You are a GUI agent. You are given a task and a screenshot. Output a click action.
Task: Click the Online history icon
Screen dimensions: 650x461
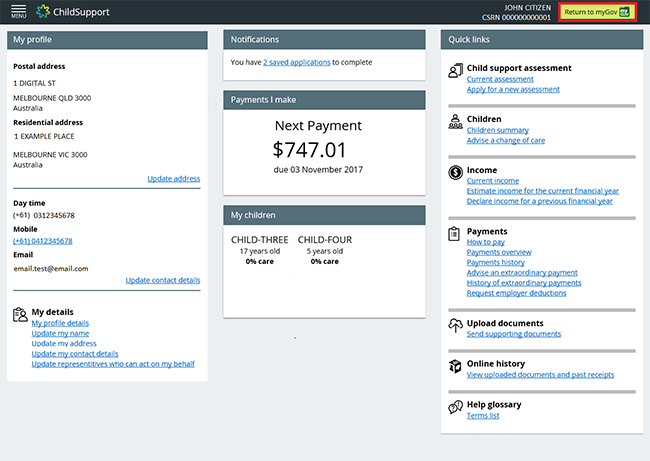coord(455,366)
